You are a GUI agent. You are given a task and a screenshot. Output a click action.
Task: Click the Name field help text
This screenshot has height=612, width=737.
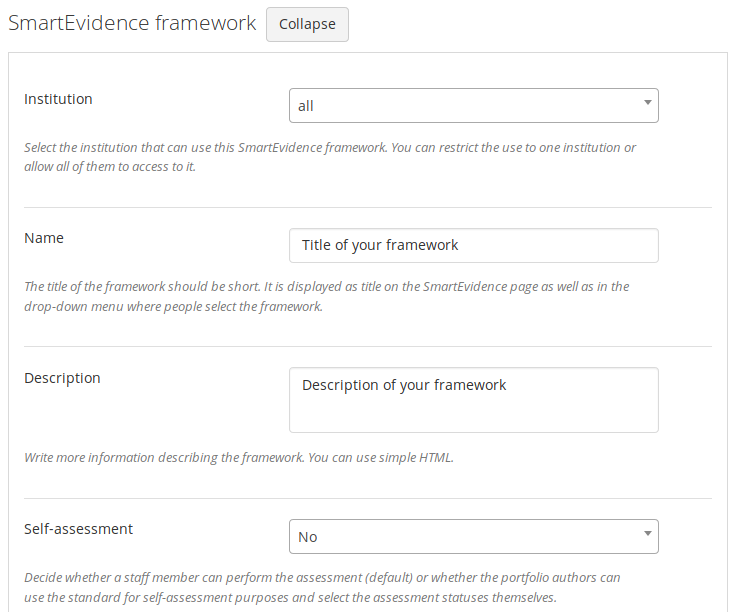tap(326, 296)
